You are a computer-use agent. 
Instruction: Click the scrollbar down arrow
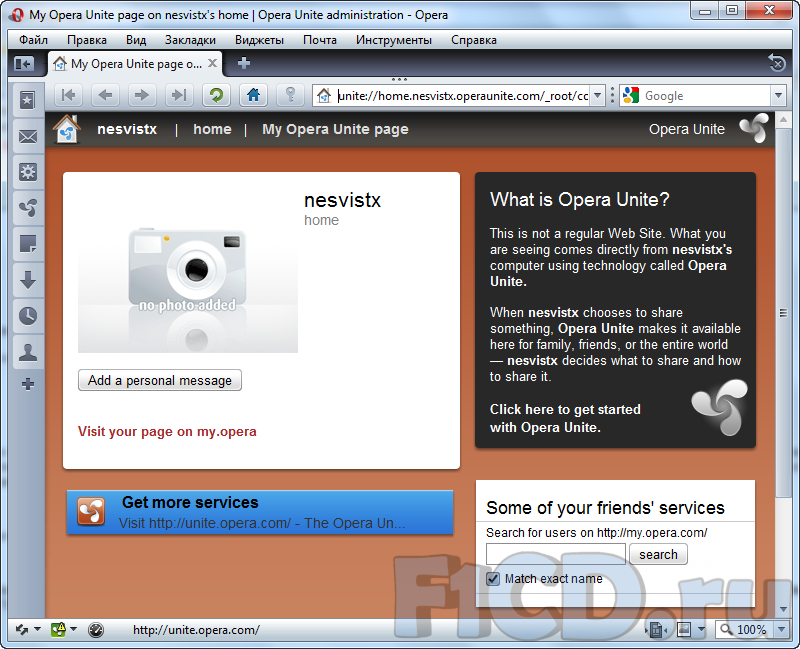tap(783, 609)
